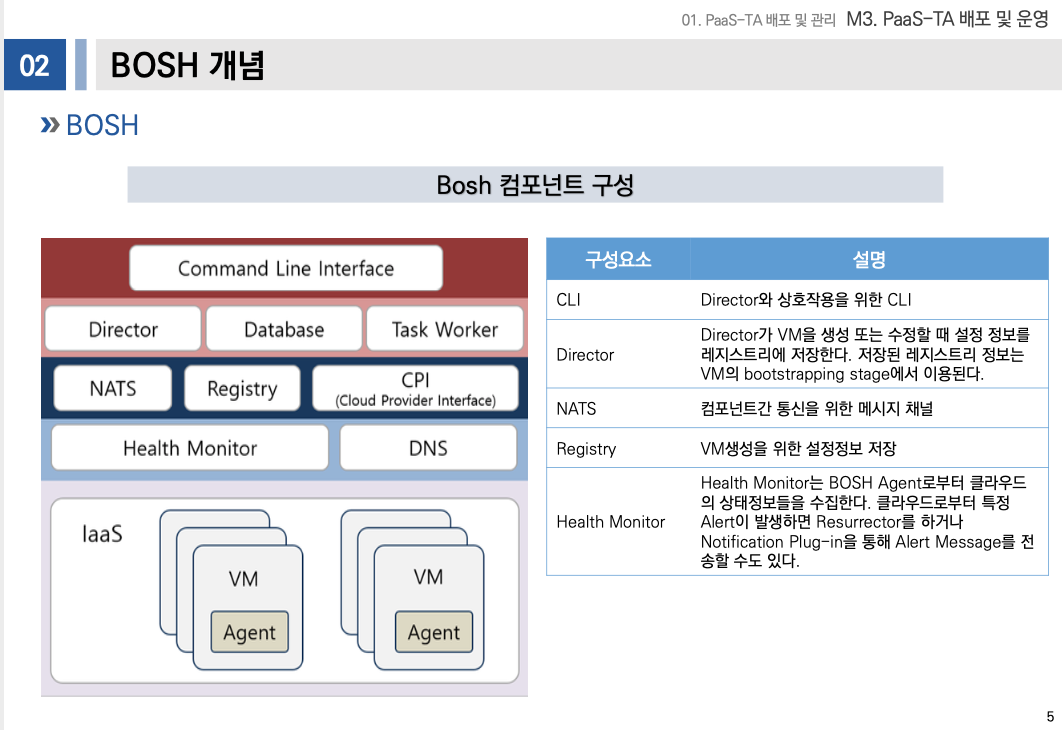Click the Database component box
This screenshot has width=1062, height=730.
[x=284, y=329]
